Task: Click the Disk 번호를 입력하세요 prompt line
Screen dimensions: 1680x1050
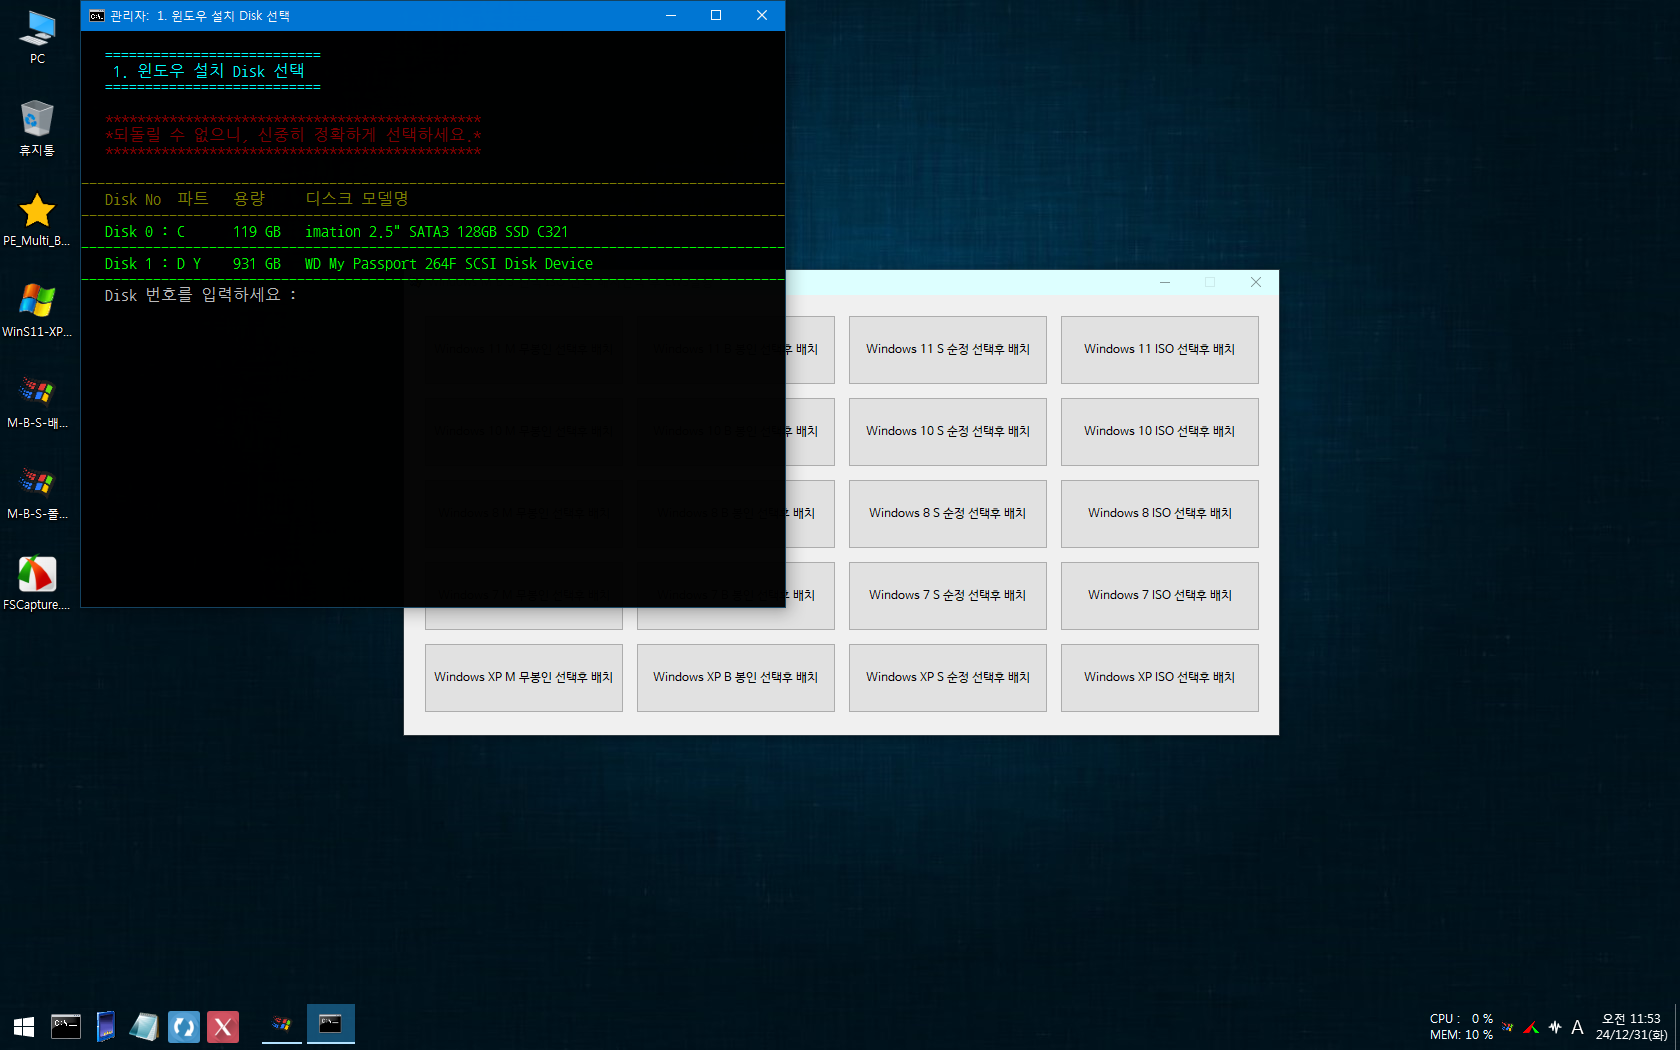Action: tap(200, 295)
